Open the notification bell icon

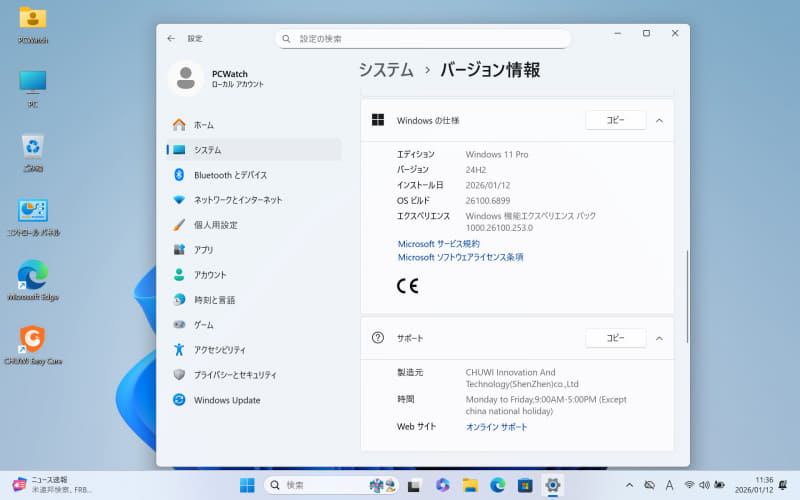point(783,485)
